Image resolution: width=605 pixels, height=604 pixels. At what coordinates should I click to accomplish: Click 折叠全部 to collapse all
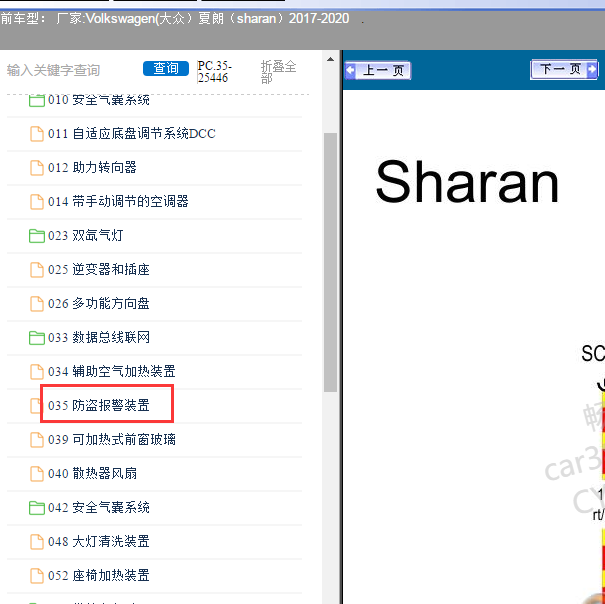[278, 72]
